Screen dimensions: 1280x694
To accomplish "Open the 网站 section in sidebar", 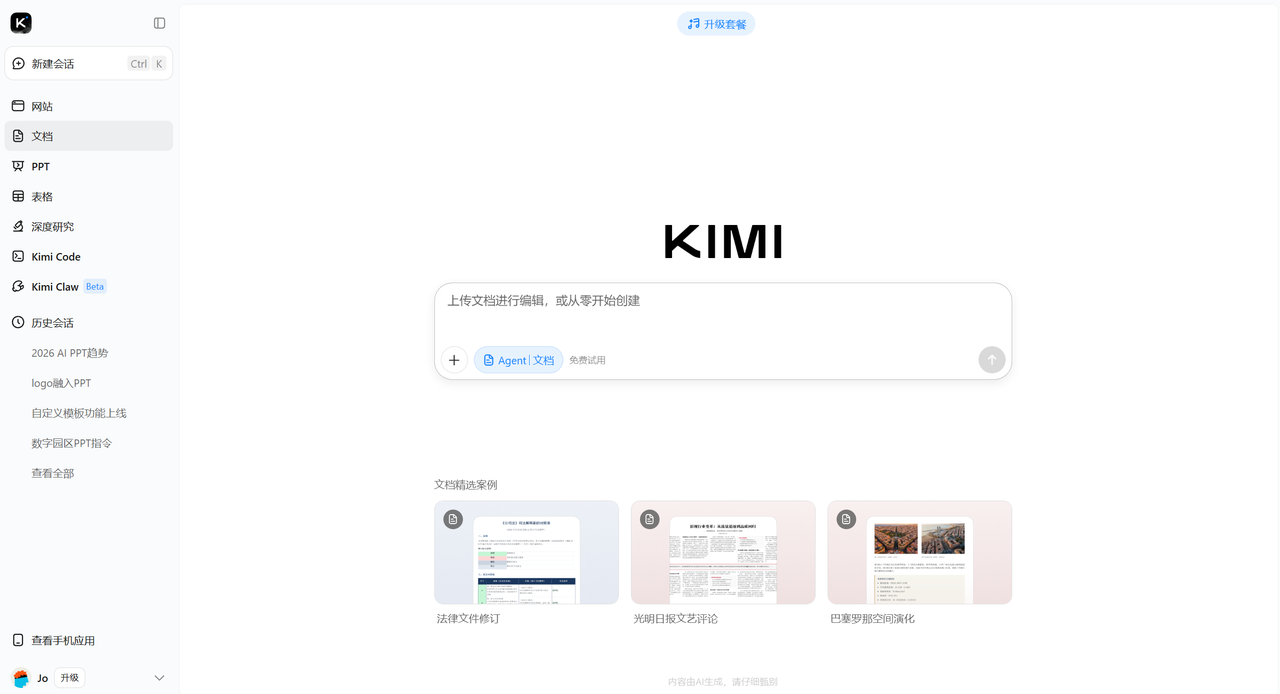I will 89,106.
